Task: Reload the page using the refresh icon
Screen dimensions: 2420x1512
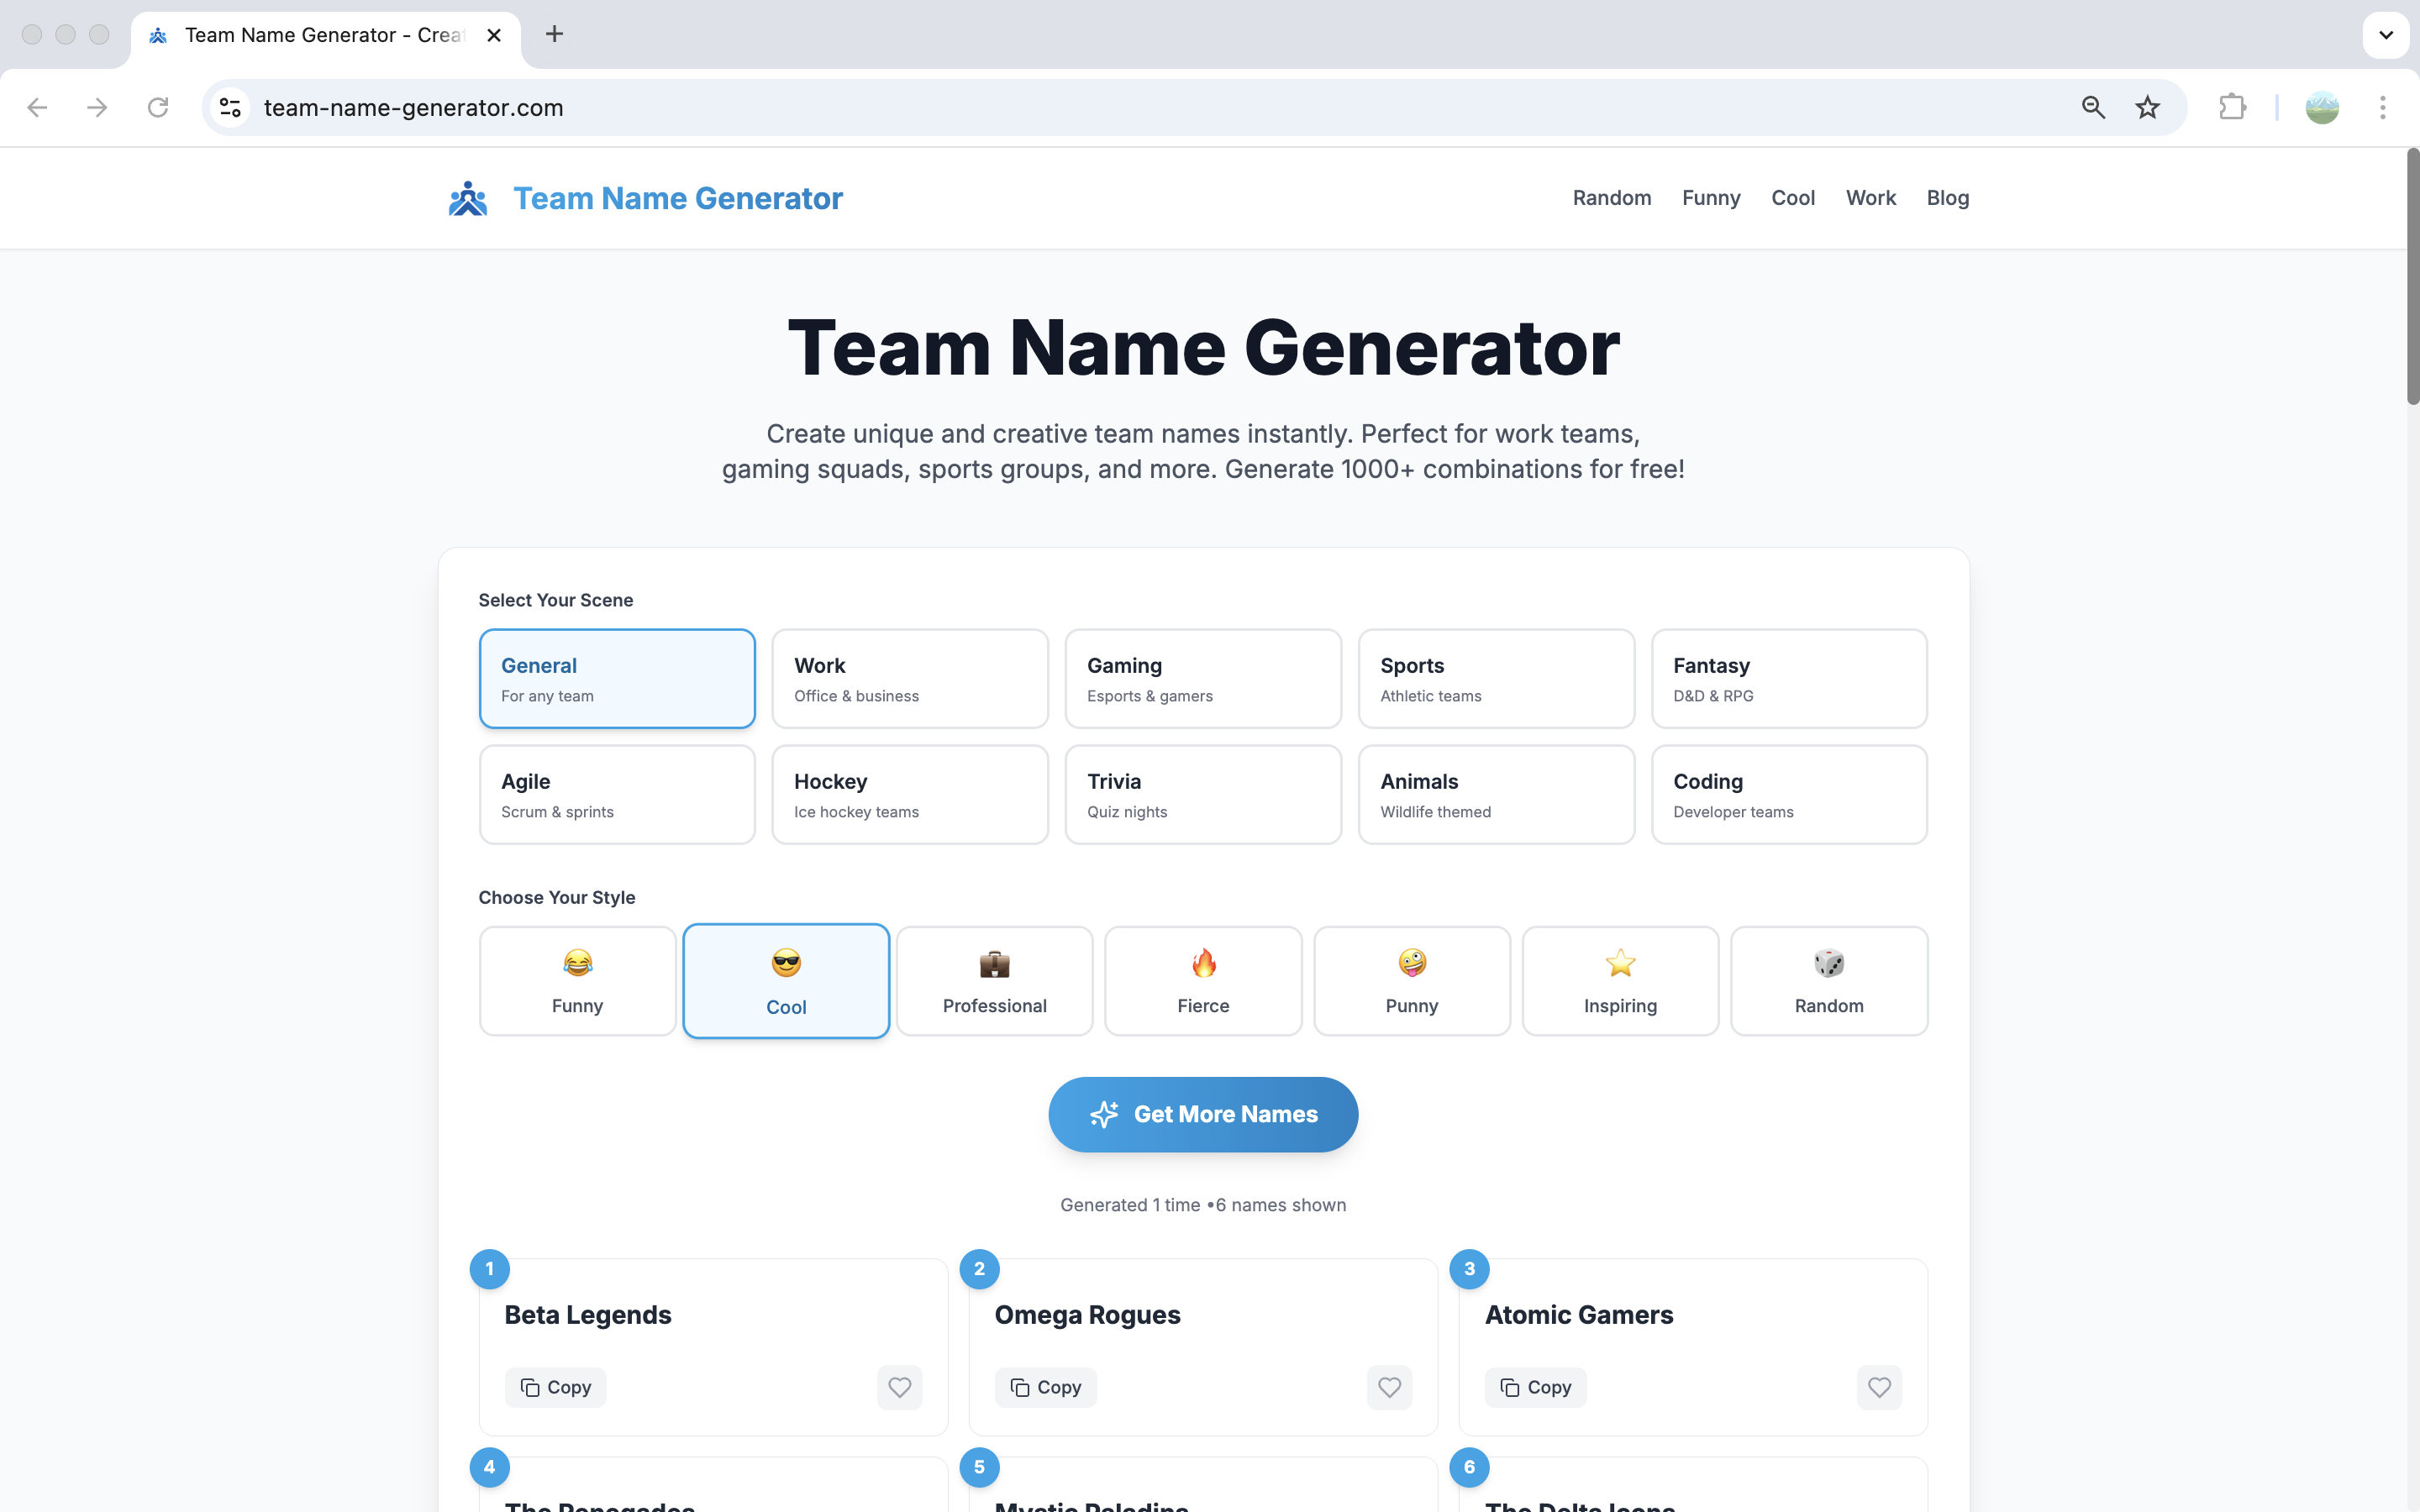Action: tap(158, 107)
